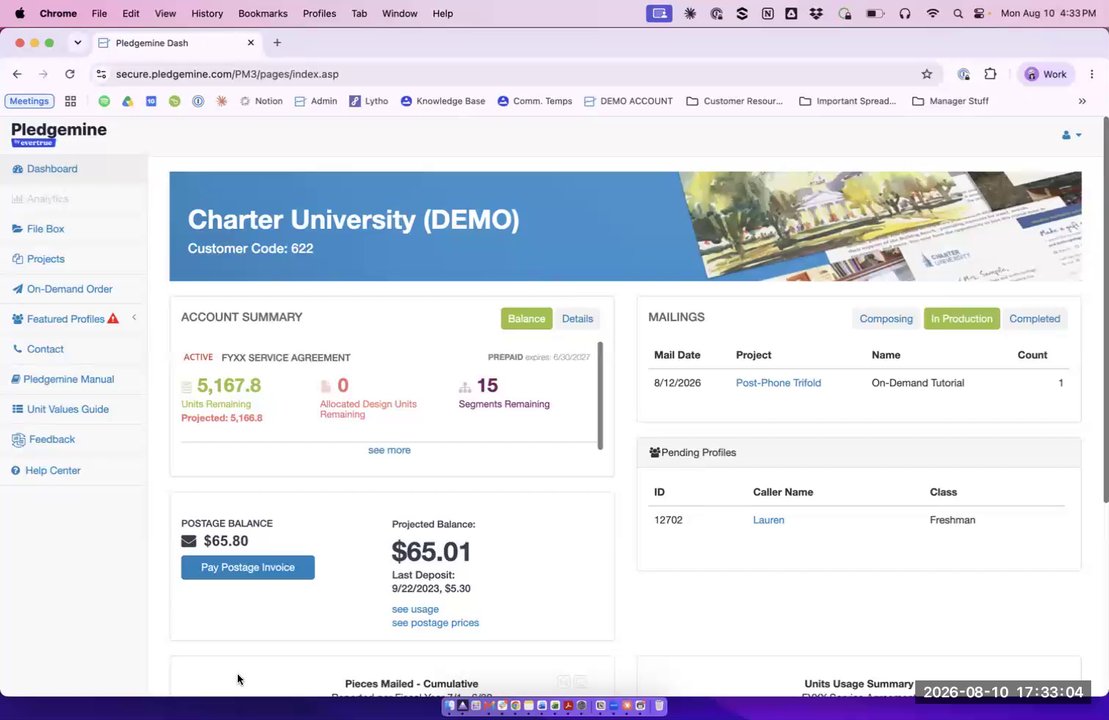Viewport: 1109px width, 720px height.
Task: Open Chrome extensions puzzle icon
Action: tap(990, 74)
